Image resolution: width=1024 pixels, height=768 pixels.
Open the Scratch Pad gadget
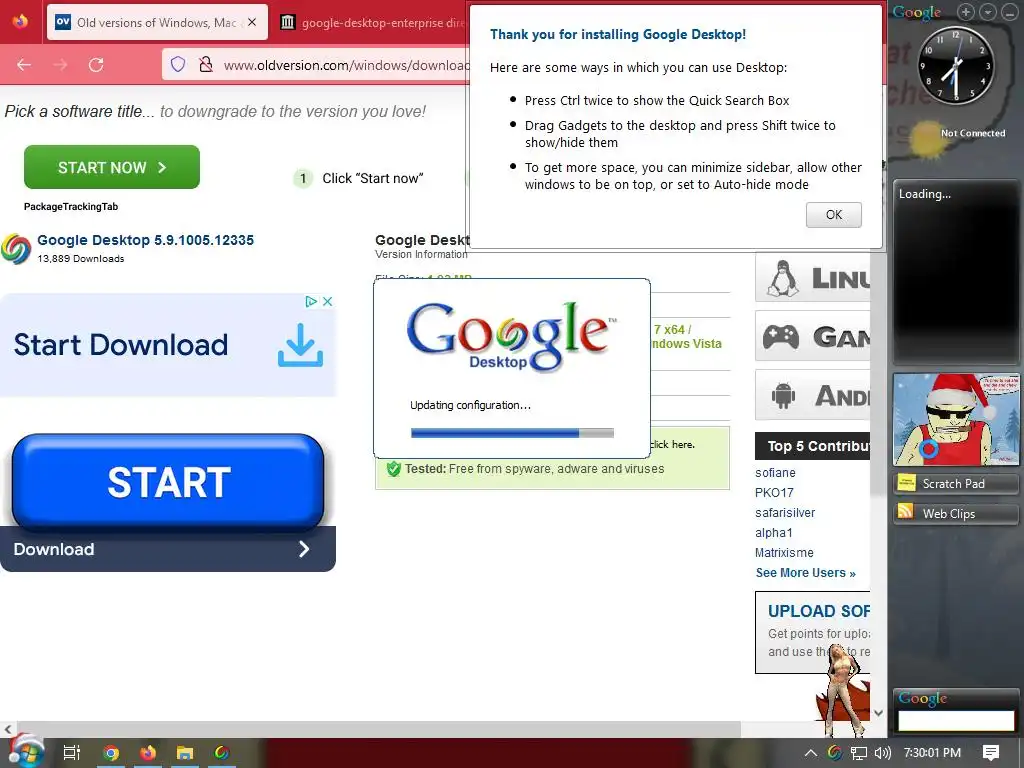[x=956, y=483]
